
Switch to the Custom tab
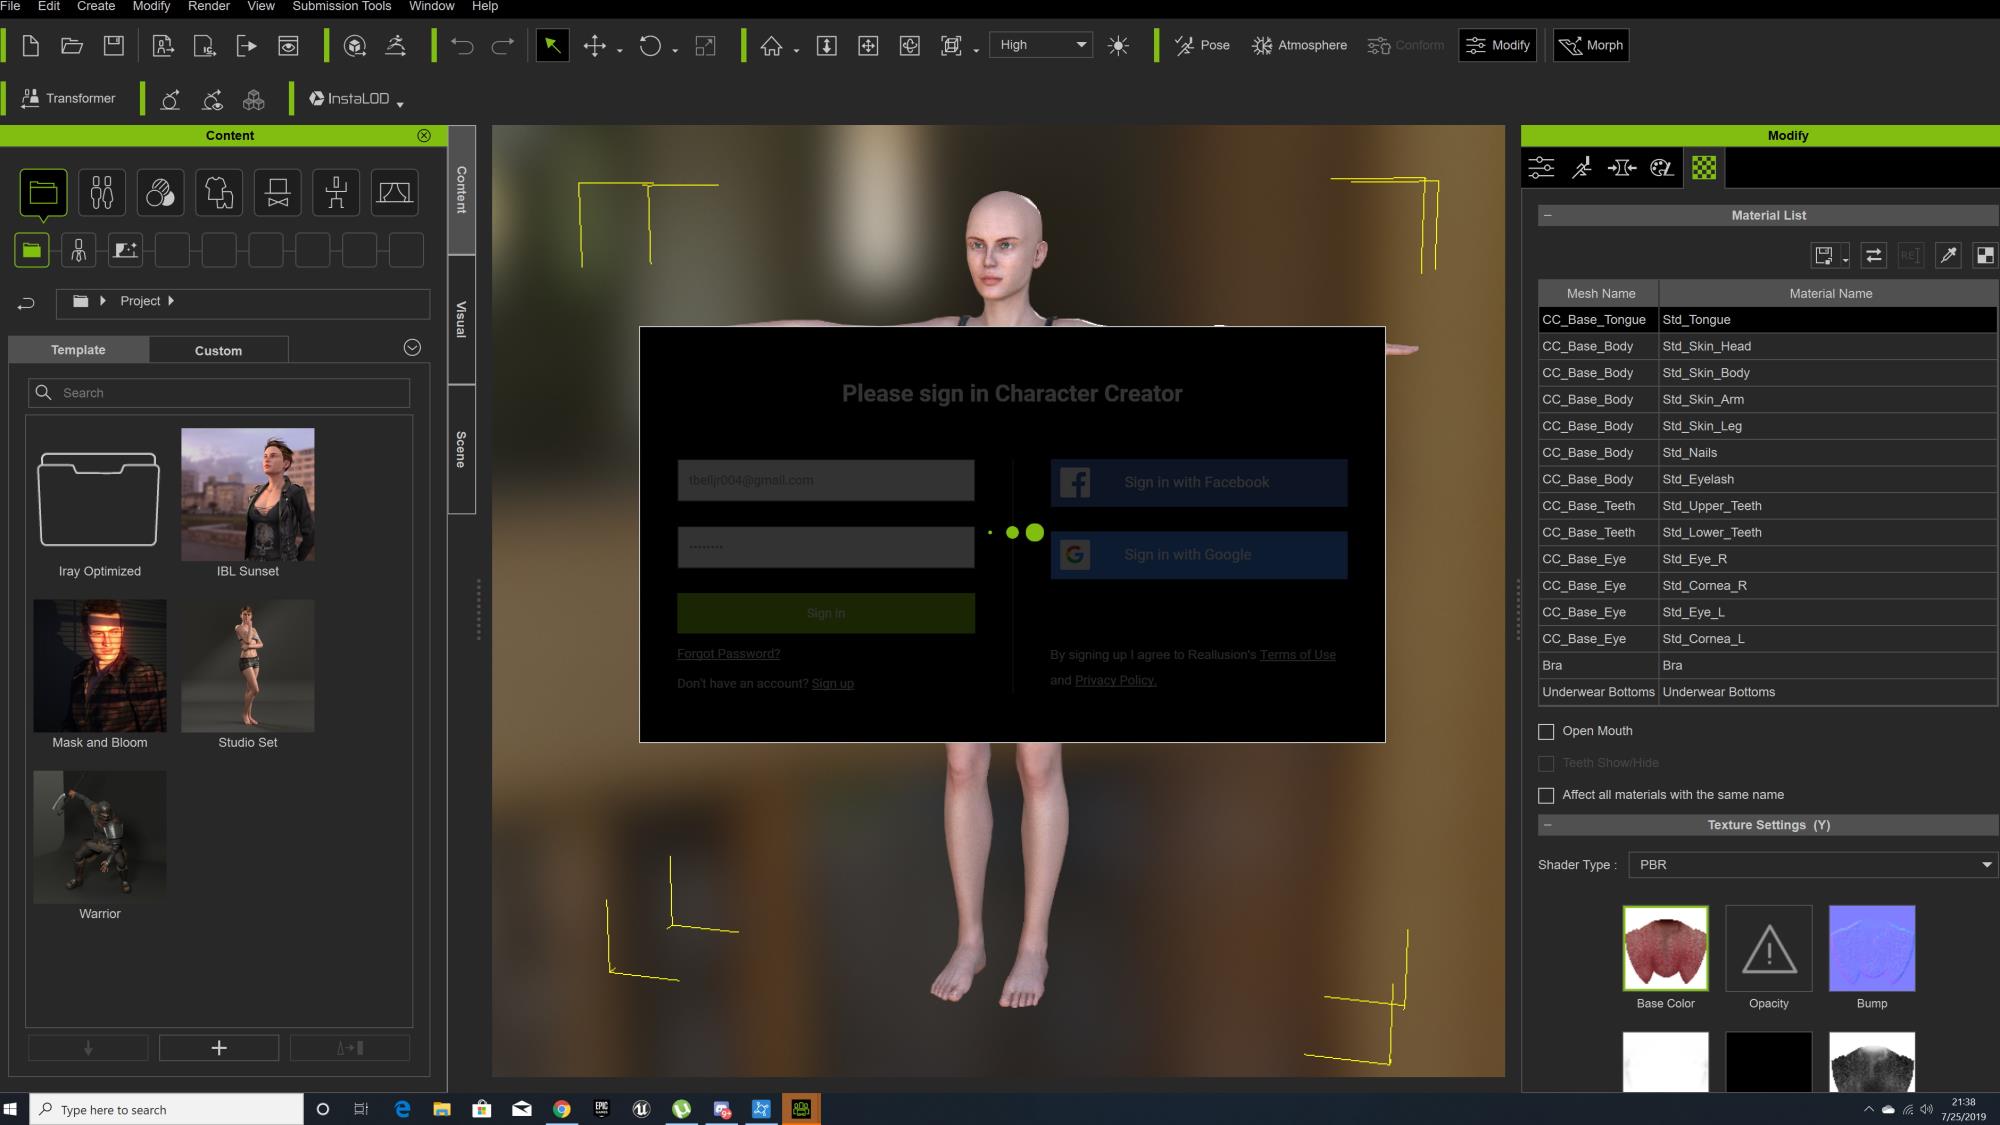click(218, 350)
